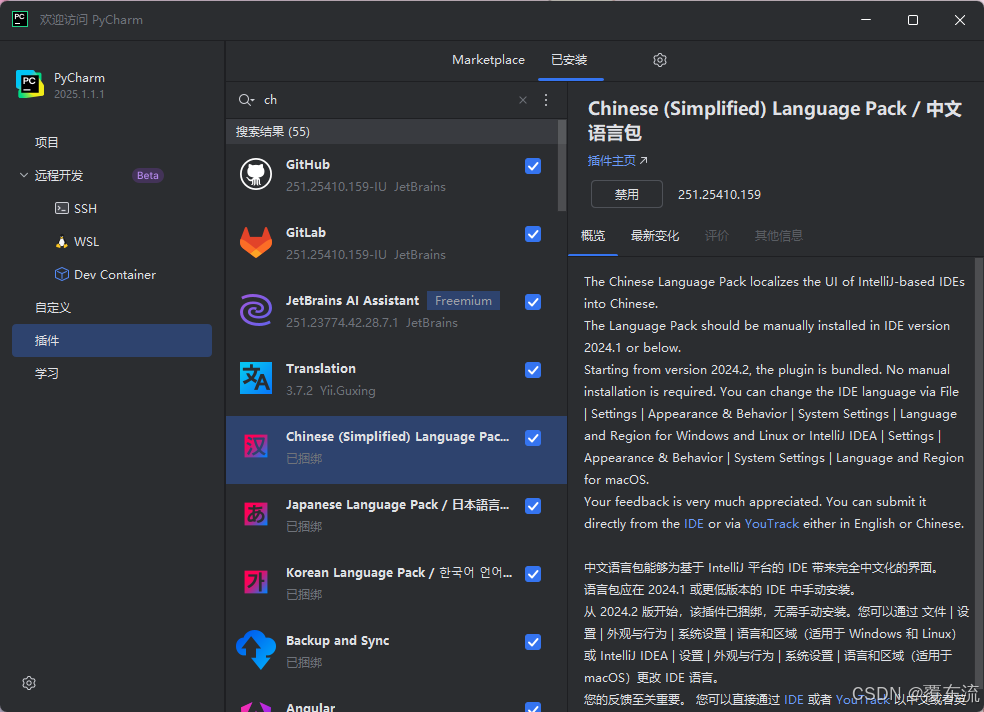Click the Beta badge next to 远程开发
Screen dimensions: 984x712
(147, 175)
